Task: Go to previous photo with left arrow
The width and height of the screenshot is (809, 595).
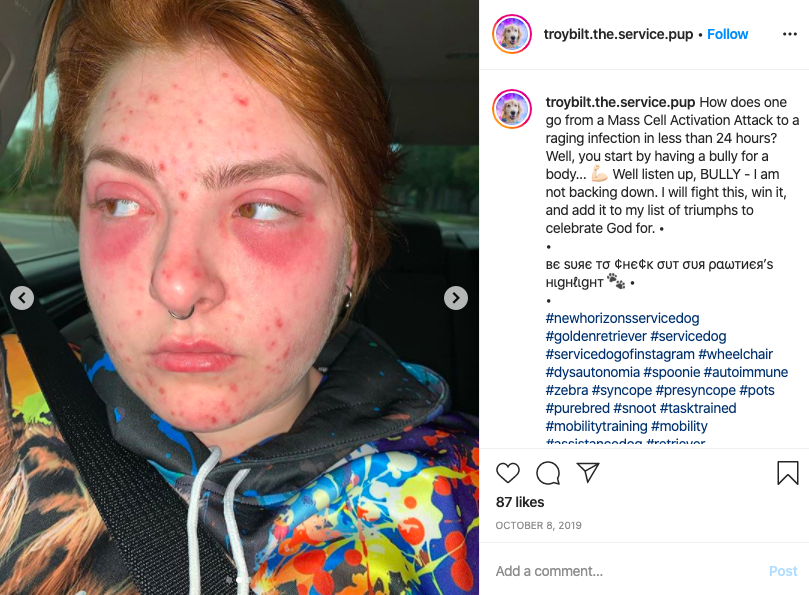Action: [x=22, y=298]
